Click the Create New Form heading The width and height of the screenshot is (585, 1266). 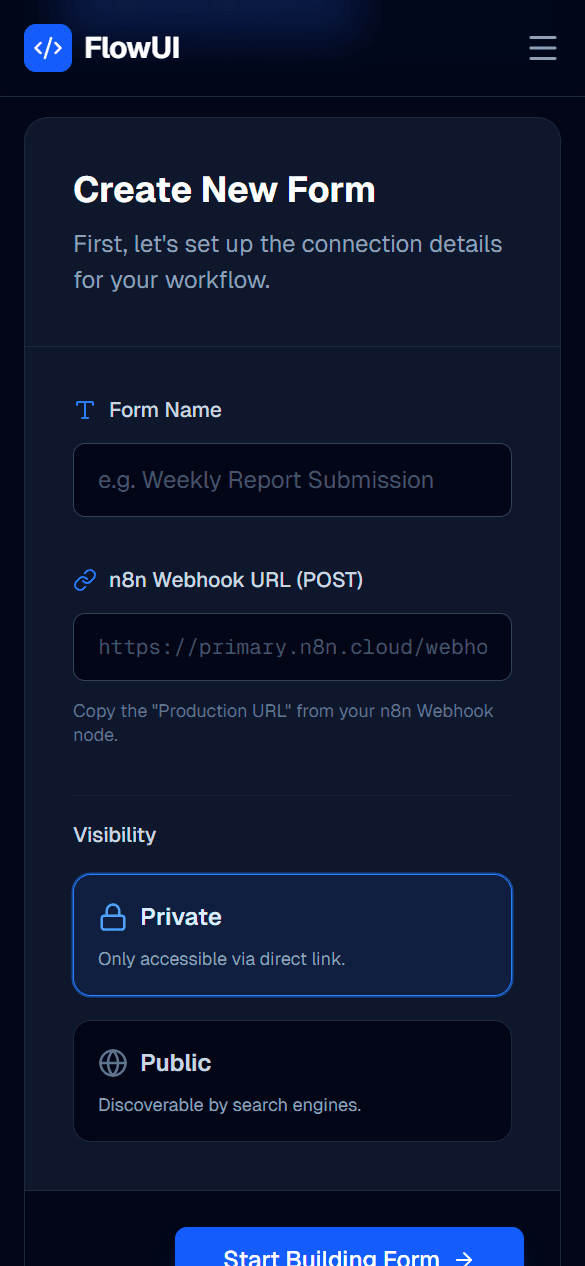pos(224,189)
